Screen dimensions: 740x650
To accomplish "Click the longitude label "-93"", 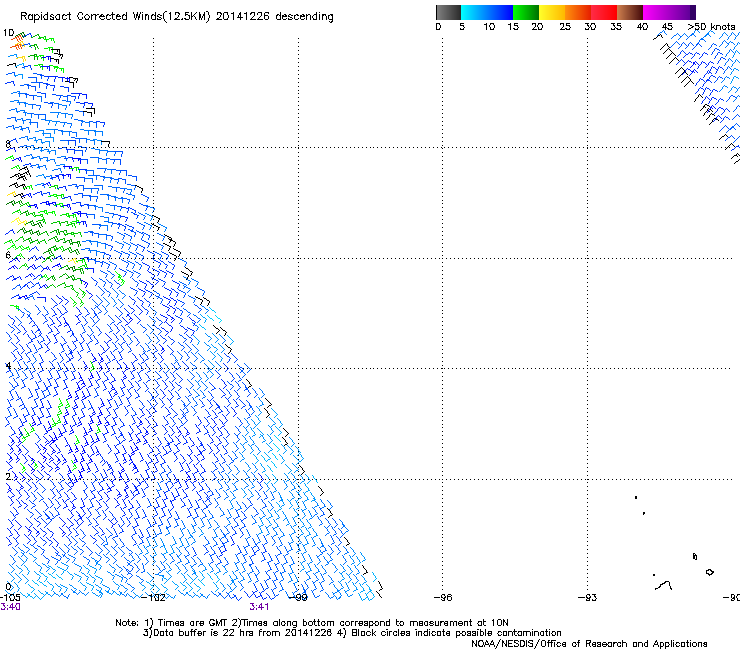I will tap(587, 598).
